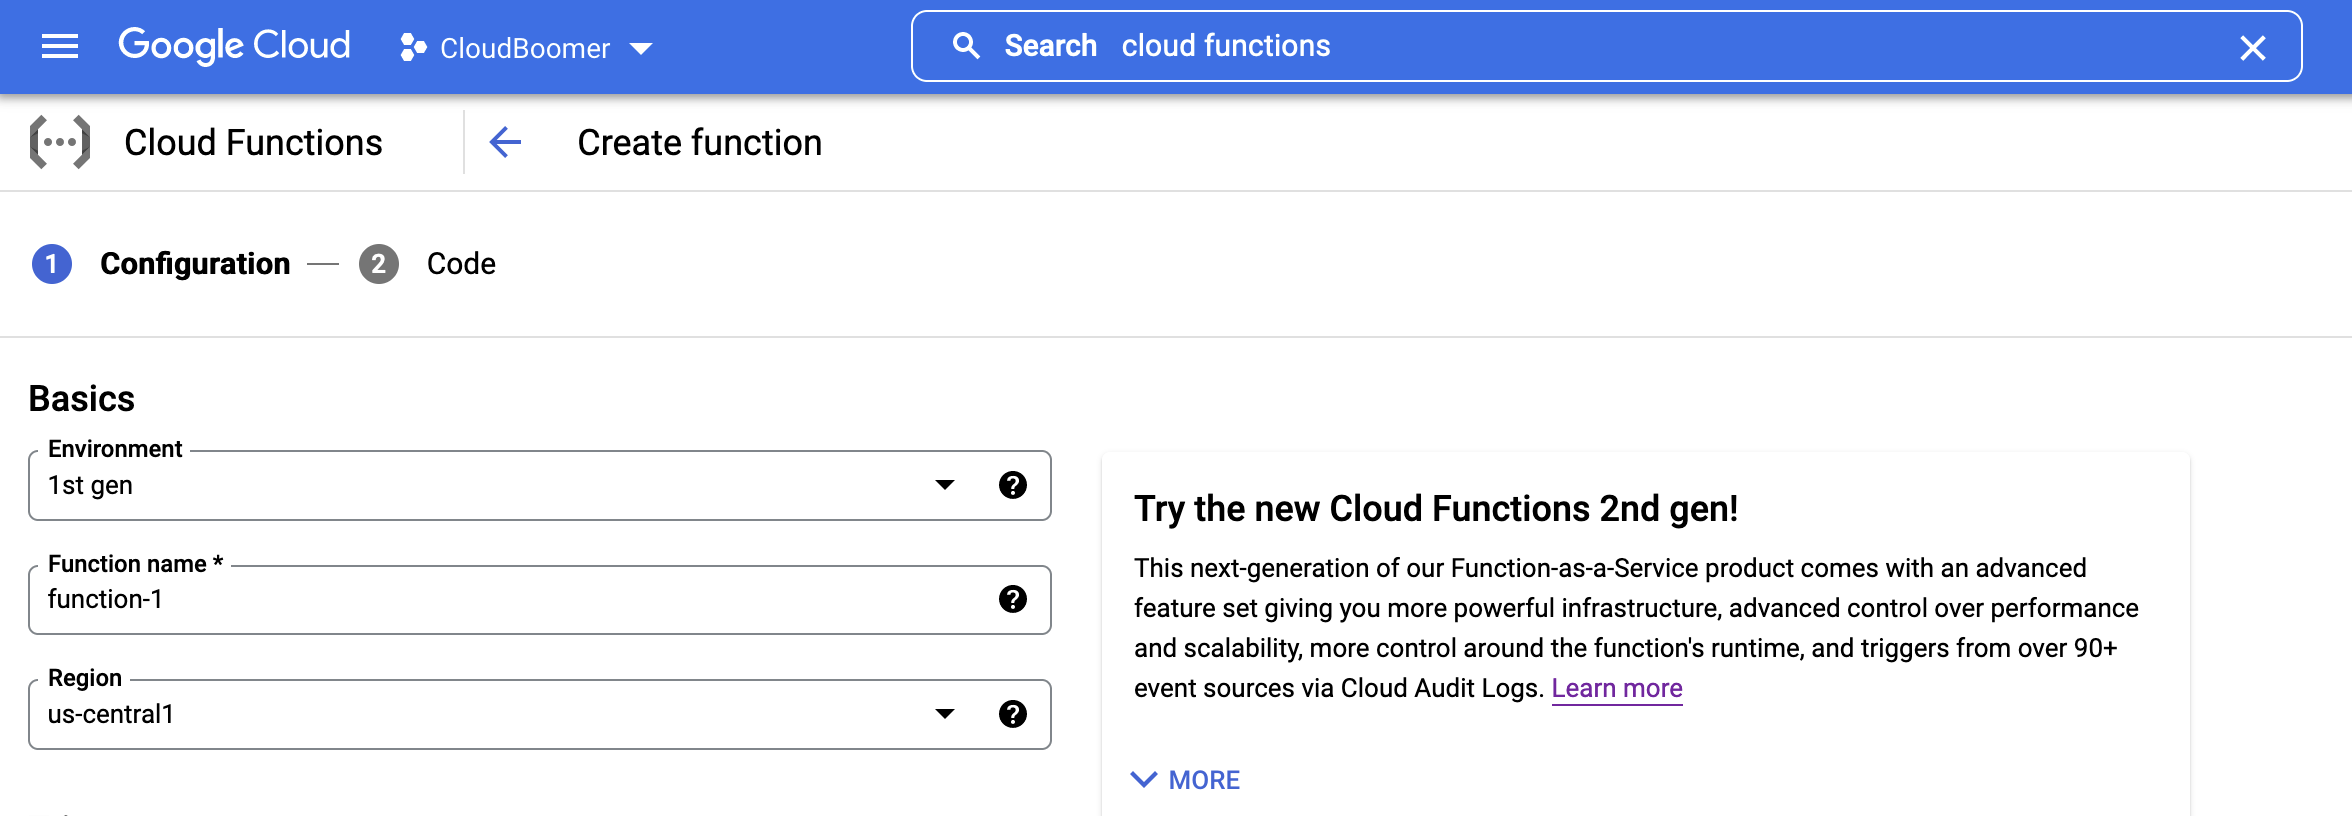
Task: Click the project icon beside CloudBoomer
Action: click(413, 47)
